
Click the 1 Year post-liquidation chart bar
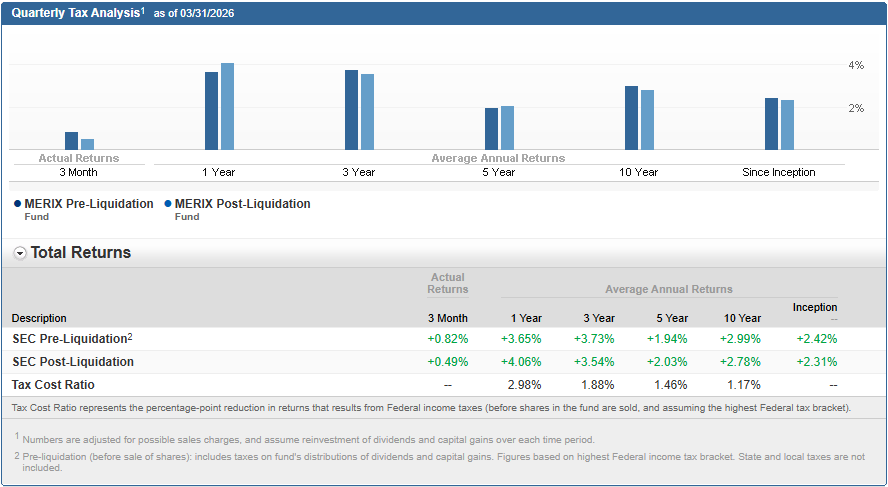pos(227,106)
